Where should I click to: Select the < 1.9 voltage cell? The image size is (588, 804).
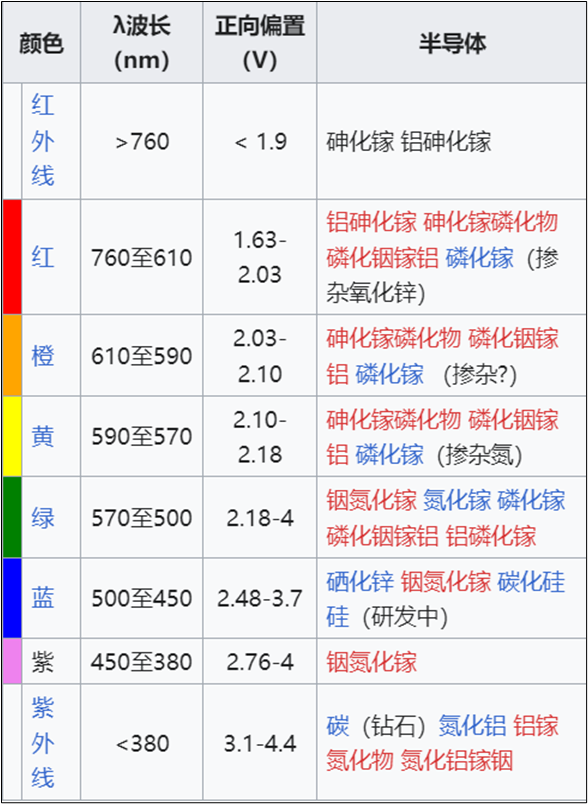[x=260, y=141]
